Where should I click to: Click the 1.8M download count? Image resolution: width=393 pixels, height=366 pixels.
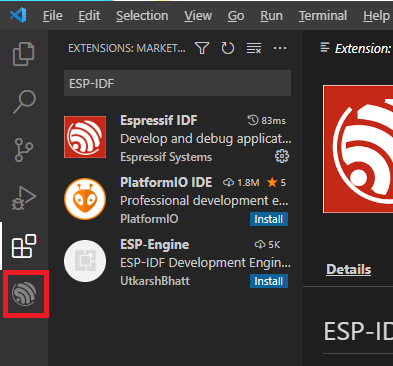(x=241, y=182)
